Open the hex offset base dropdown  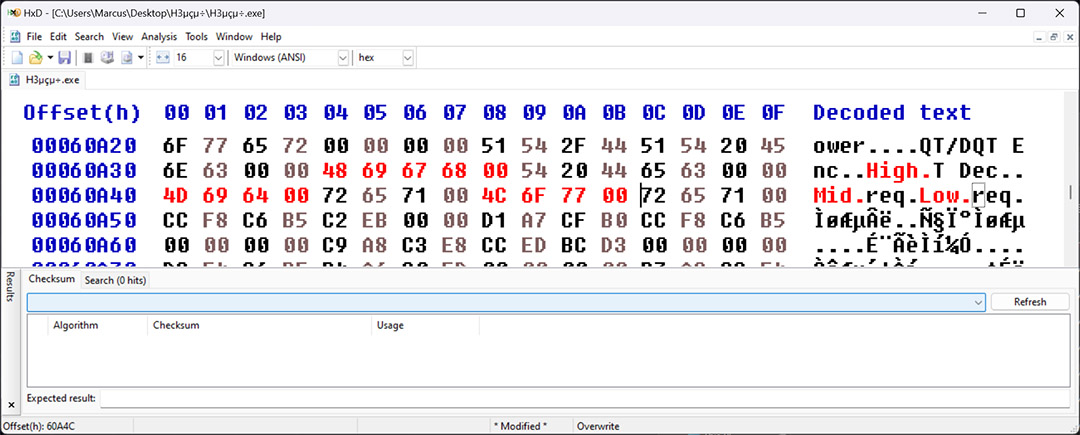coord(407,58)
